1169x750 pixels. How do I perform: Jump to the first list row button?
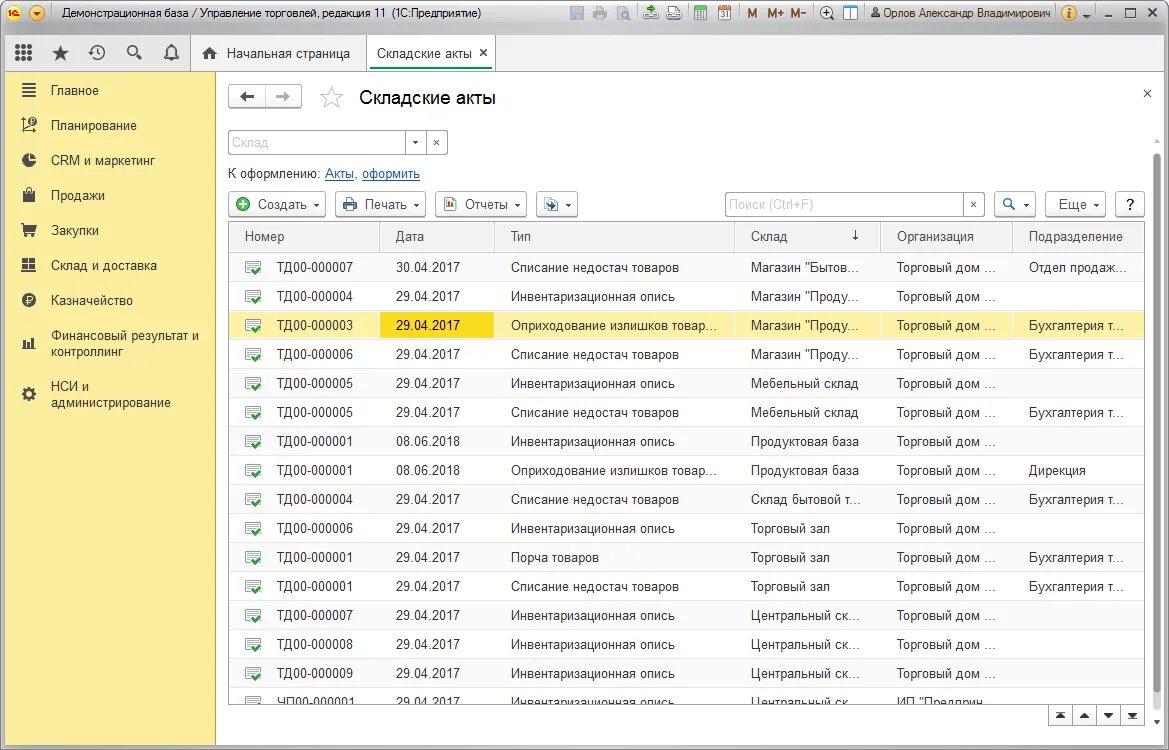click(1059, 716)
